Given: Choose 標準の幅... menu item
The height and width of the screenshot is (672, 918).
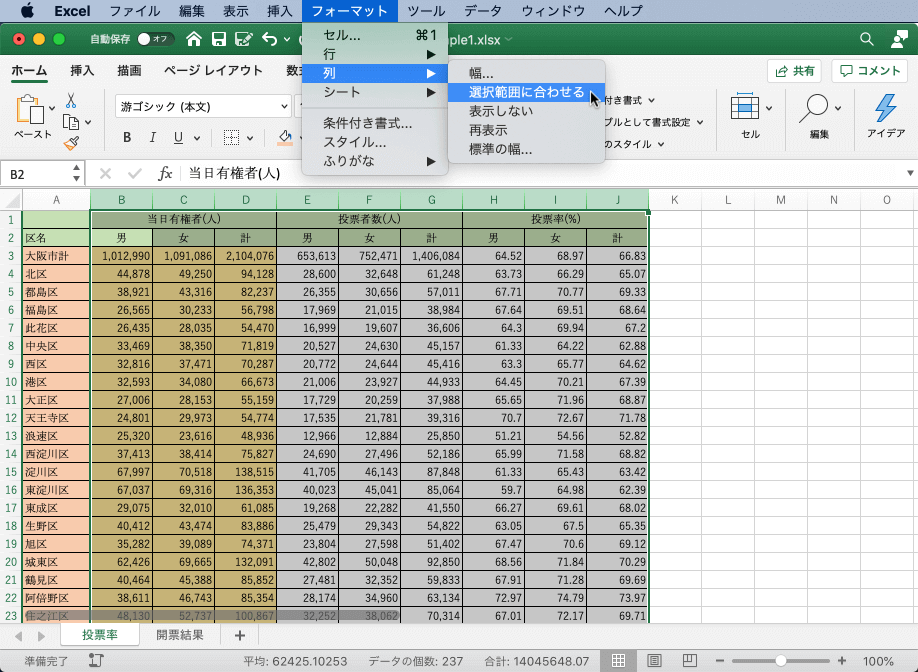Looking at the screenshot, I should 526,149.
